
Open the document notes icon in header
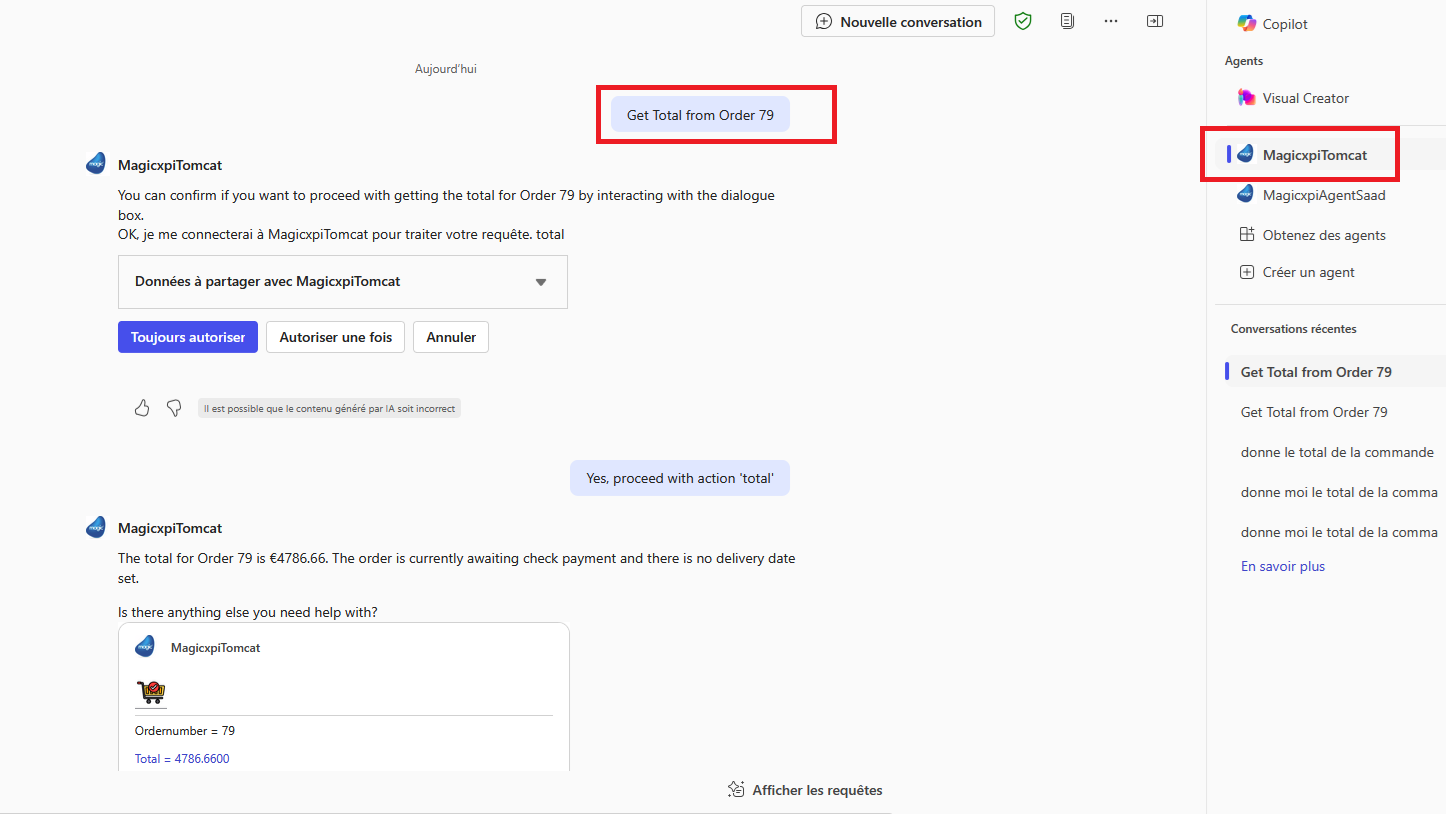1068,21
